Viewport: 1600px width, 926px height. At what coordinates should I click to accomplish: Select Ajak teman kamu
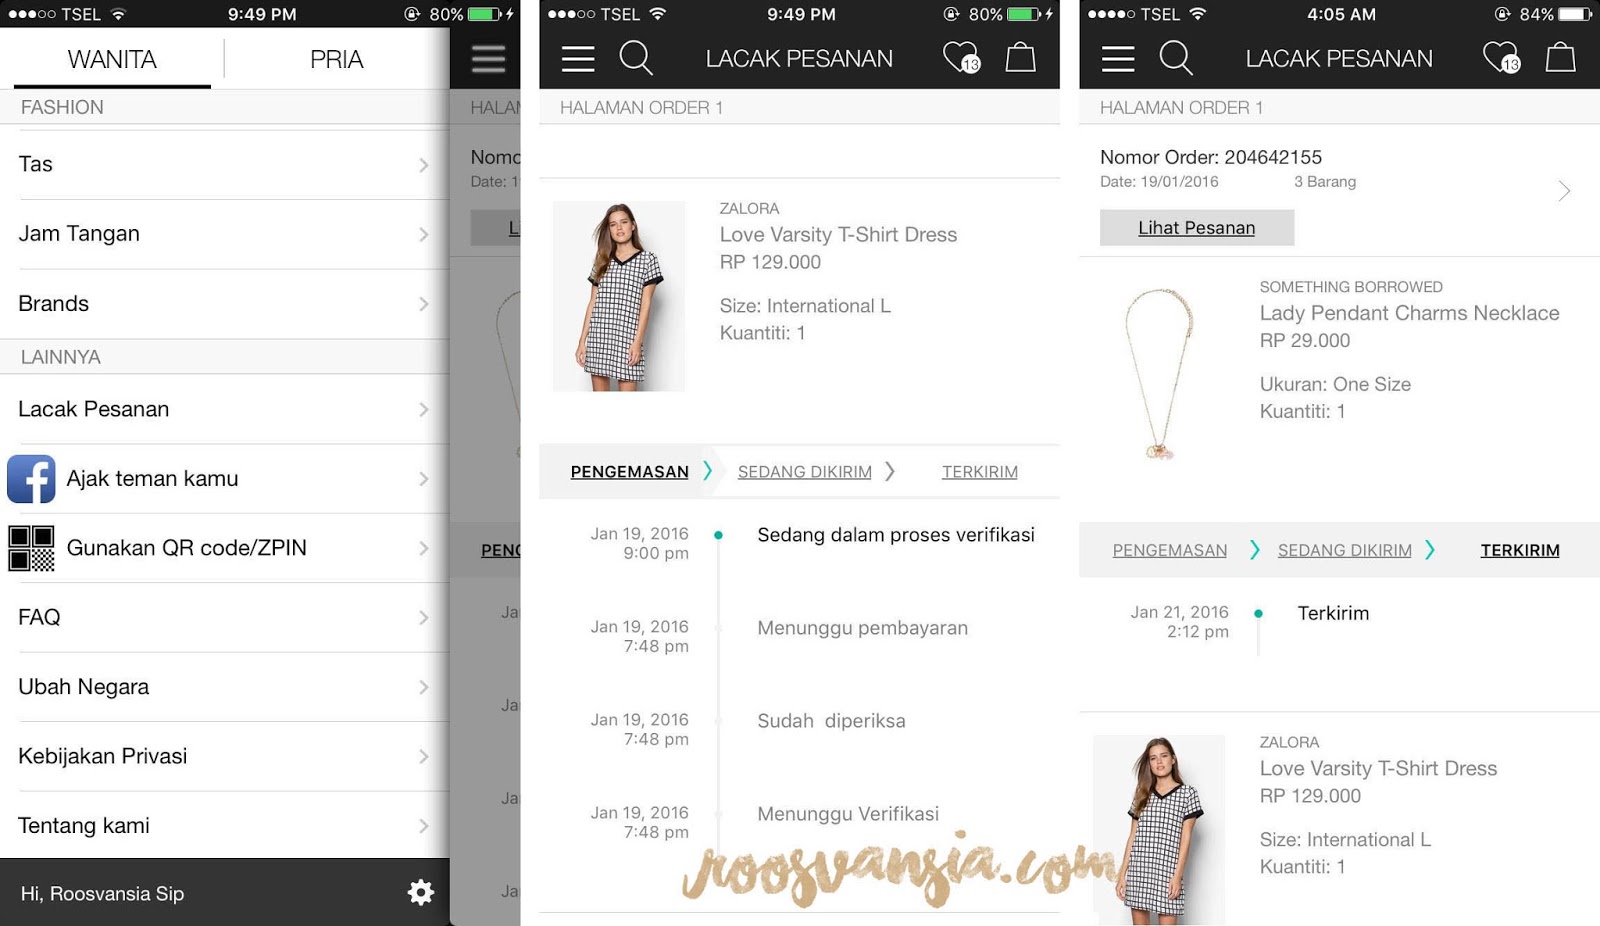(x=224, y=478)
